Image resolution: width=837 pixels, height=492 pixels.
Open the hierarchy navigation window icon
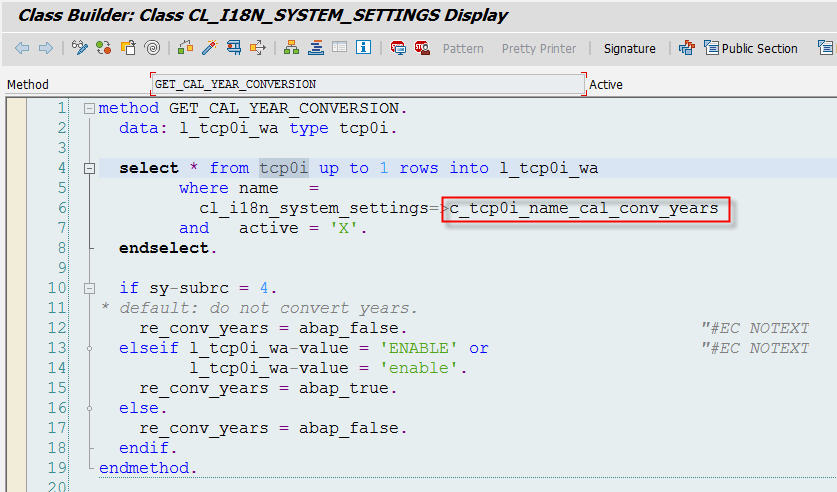click(291, 48)
